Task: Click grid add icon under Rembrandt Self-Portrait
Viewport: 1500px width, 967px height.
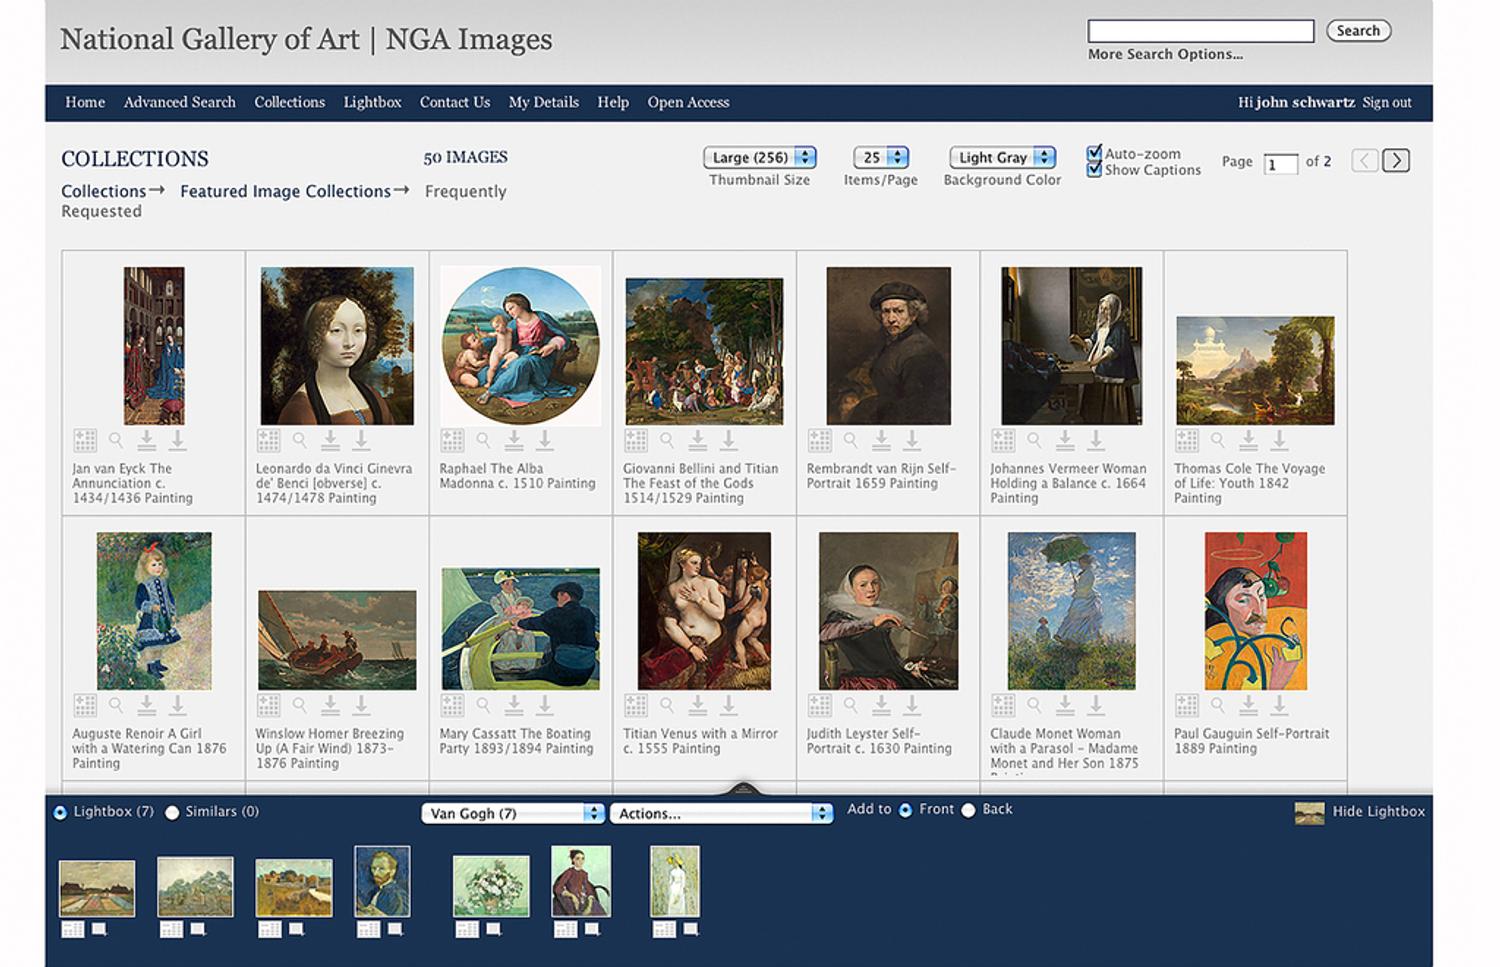Action: [x=820, y=440]
